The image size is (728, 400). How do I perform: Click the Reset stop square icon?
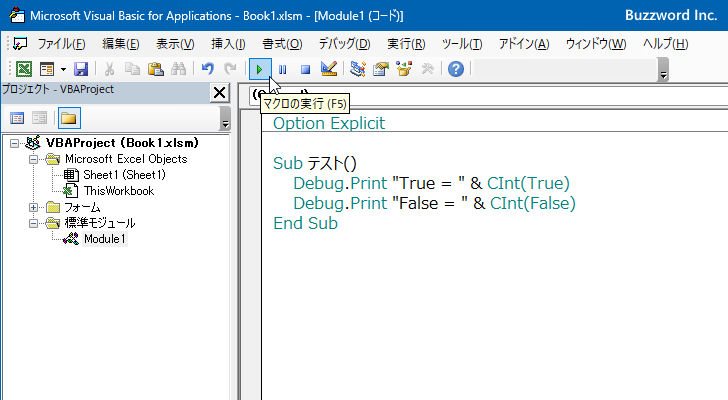pos(305,70)
